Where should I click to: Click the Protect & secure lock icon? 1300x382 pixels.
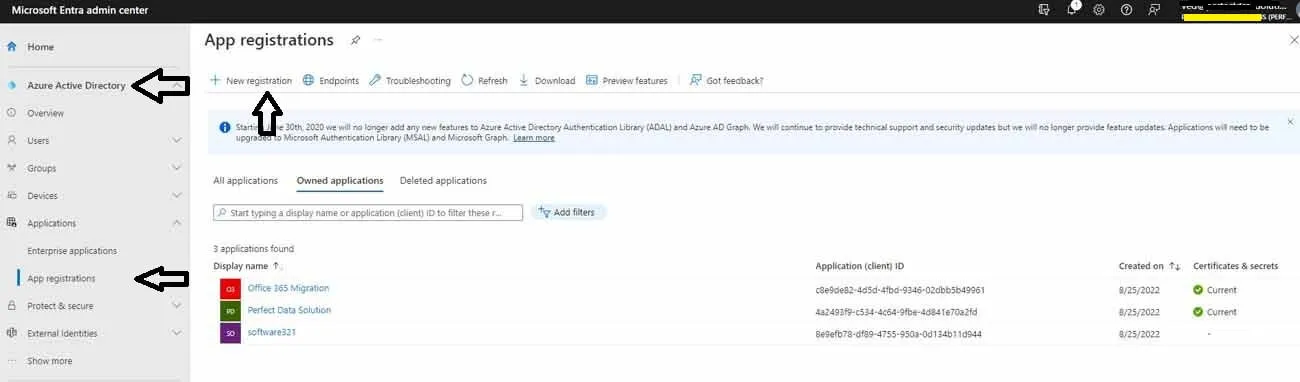click(x=12, y=306)
